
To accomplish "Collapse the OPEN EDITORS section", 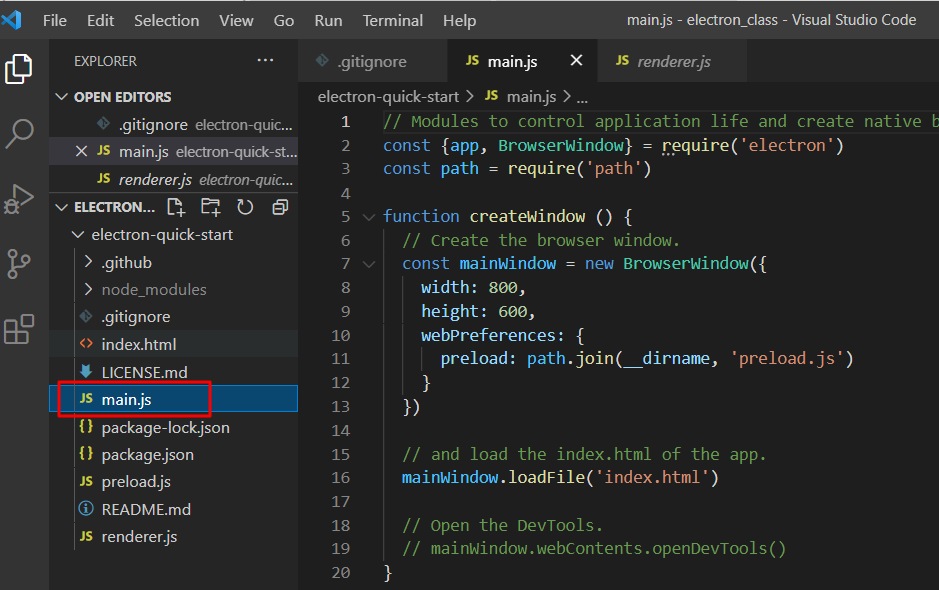I will [x=61, y=96].
